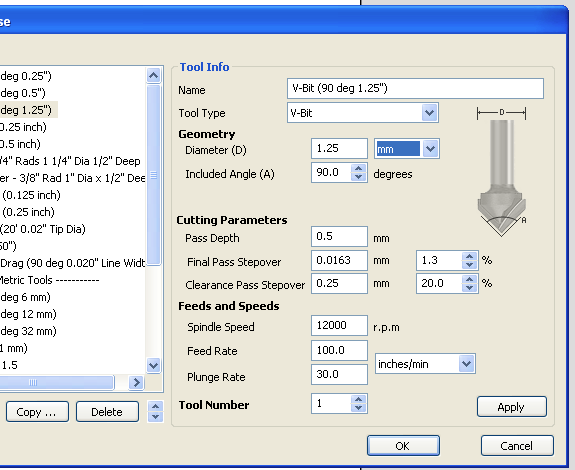
Task: Click the horizontal scroll right arrow
Action: point(136,382)
